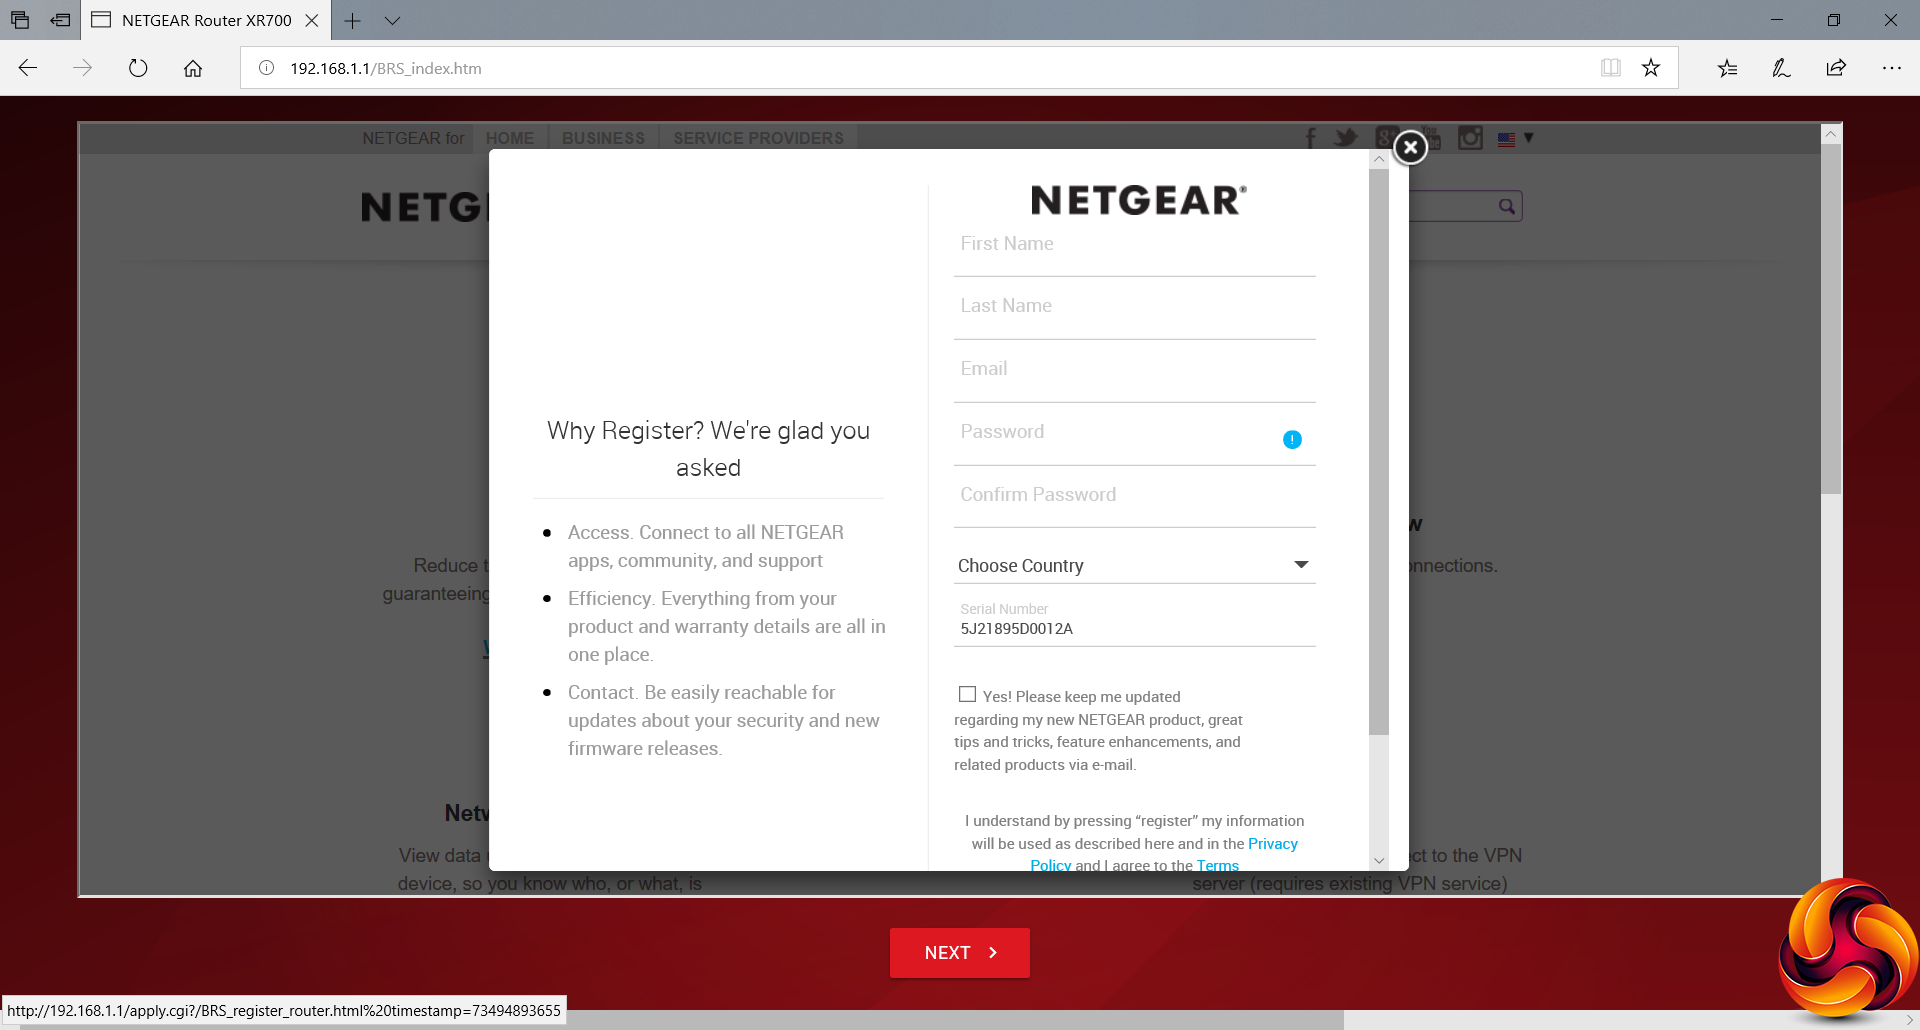Screen dimensions: 1920x1030
Task: Close the NETGEAR Router XR700 tab
Action: (312, 20)
